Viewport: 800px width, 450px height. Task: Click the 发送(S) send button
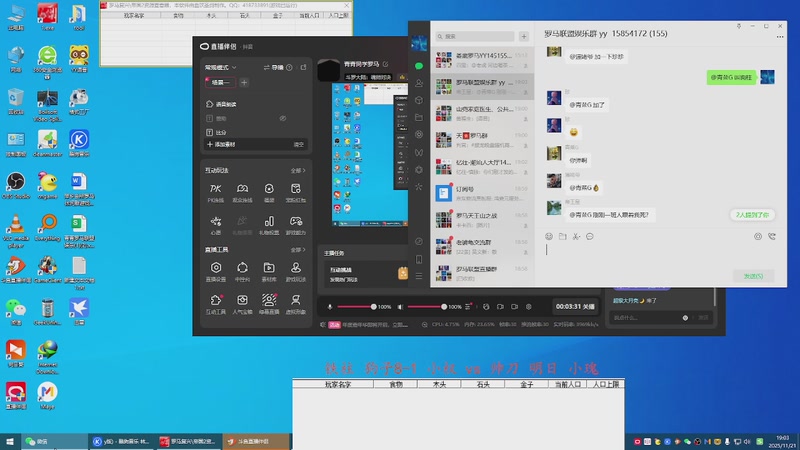pos(753,276)
